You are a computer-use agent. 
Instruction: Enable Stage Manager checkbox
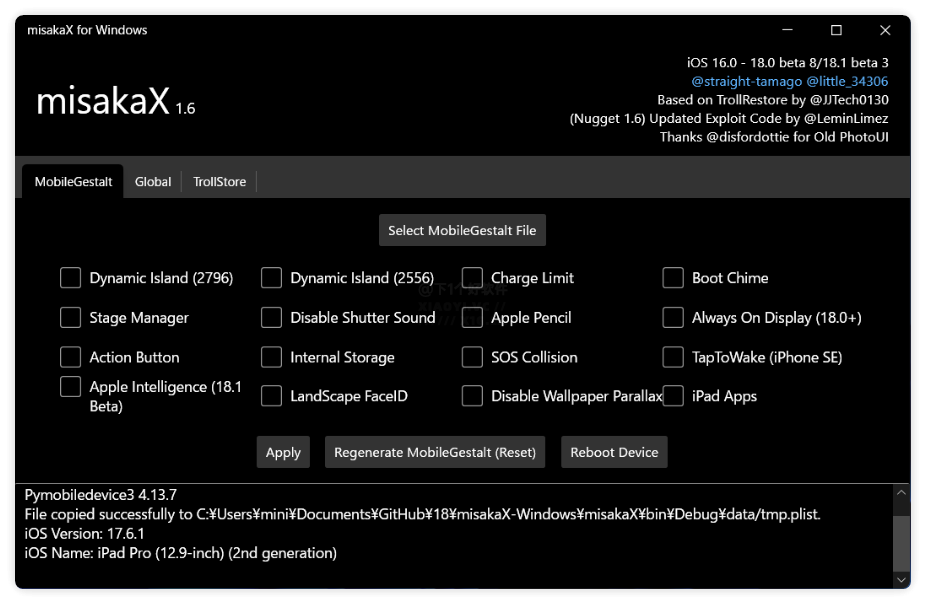pos(70,317)
